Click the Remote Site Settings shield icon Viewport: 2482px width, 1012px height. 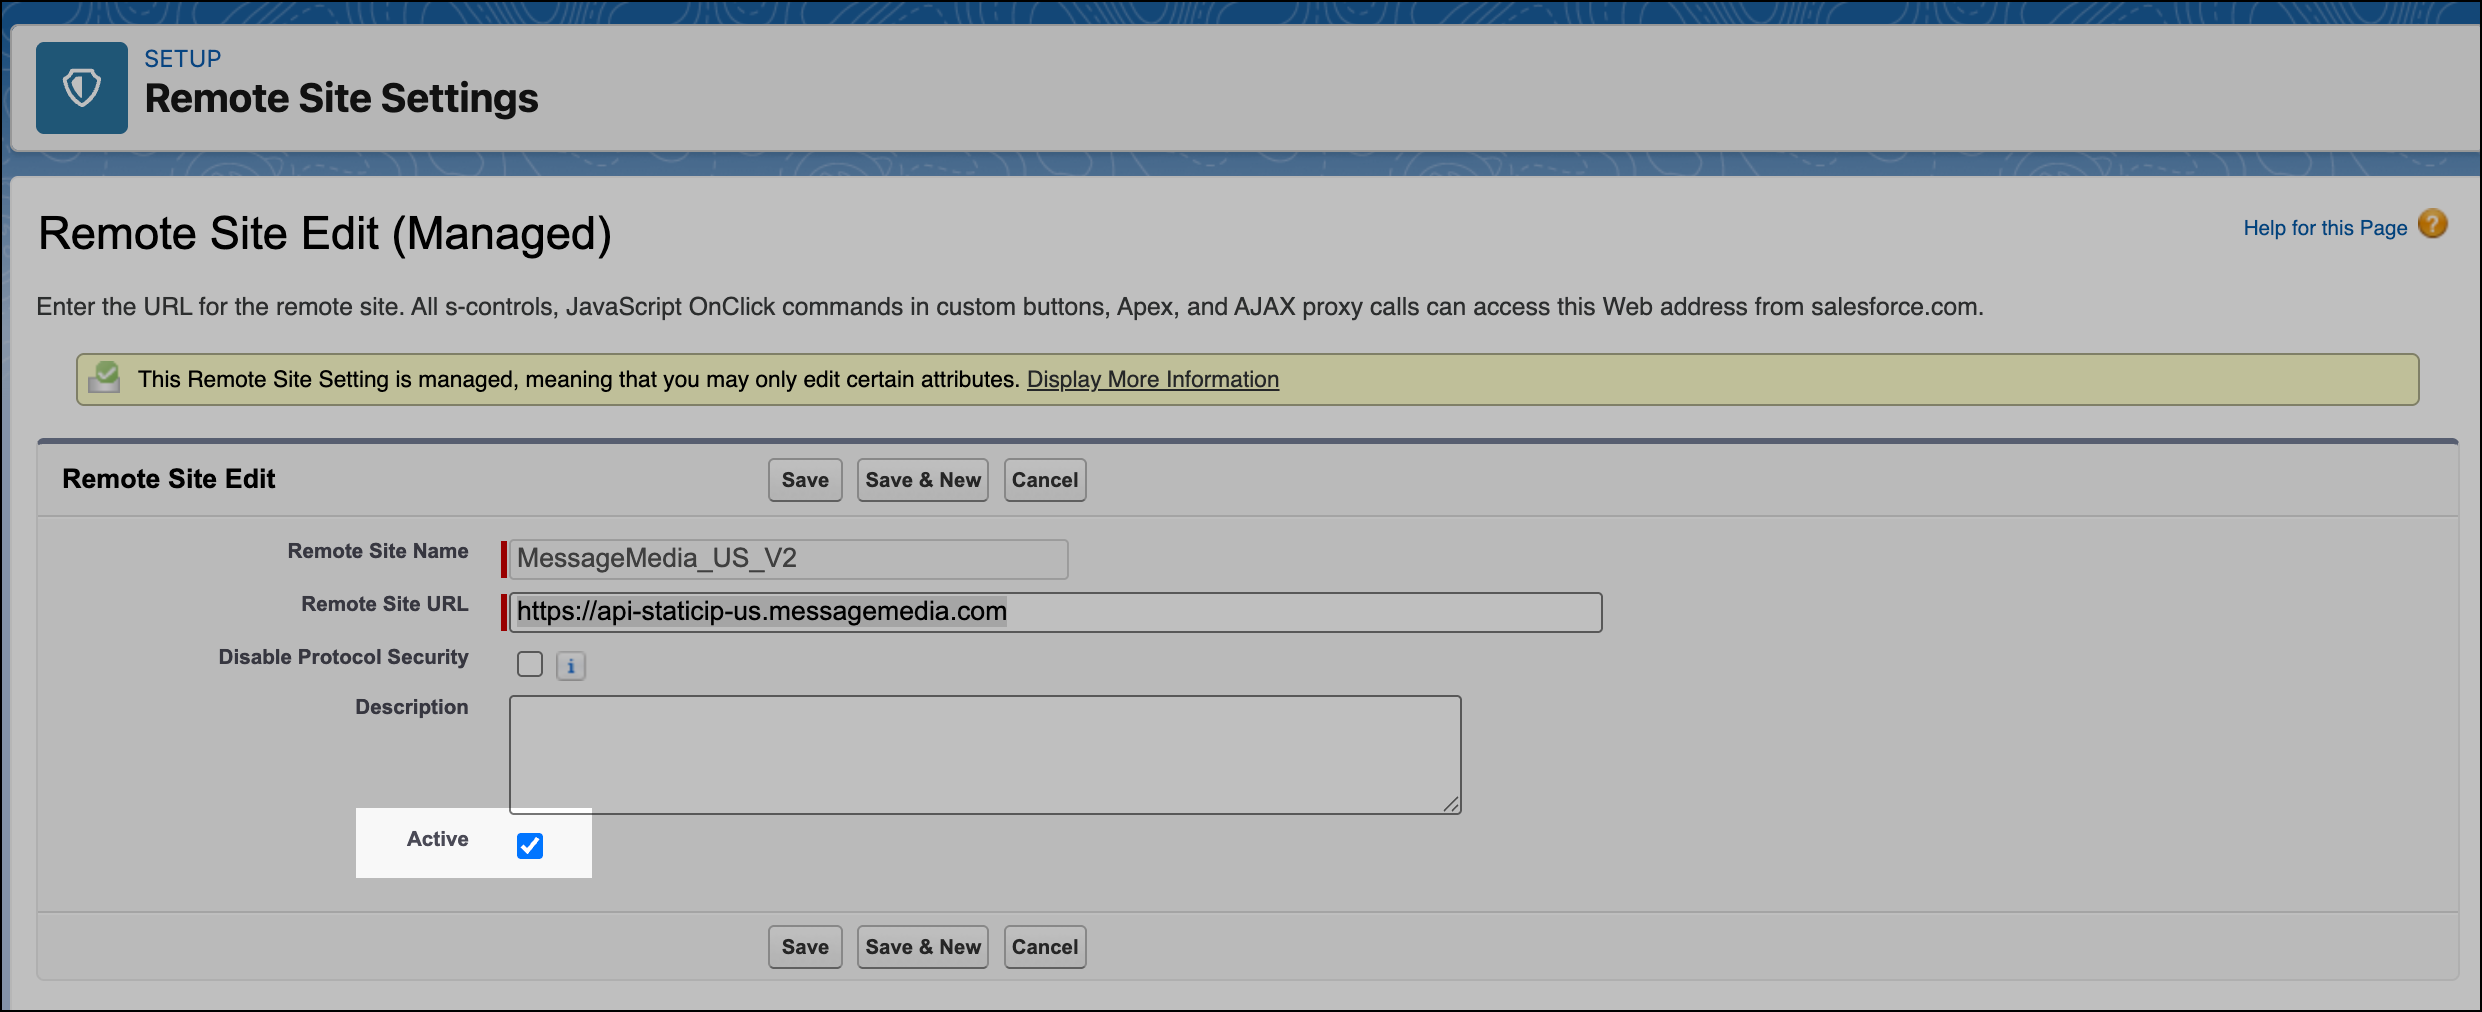(x=82, y=88)
